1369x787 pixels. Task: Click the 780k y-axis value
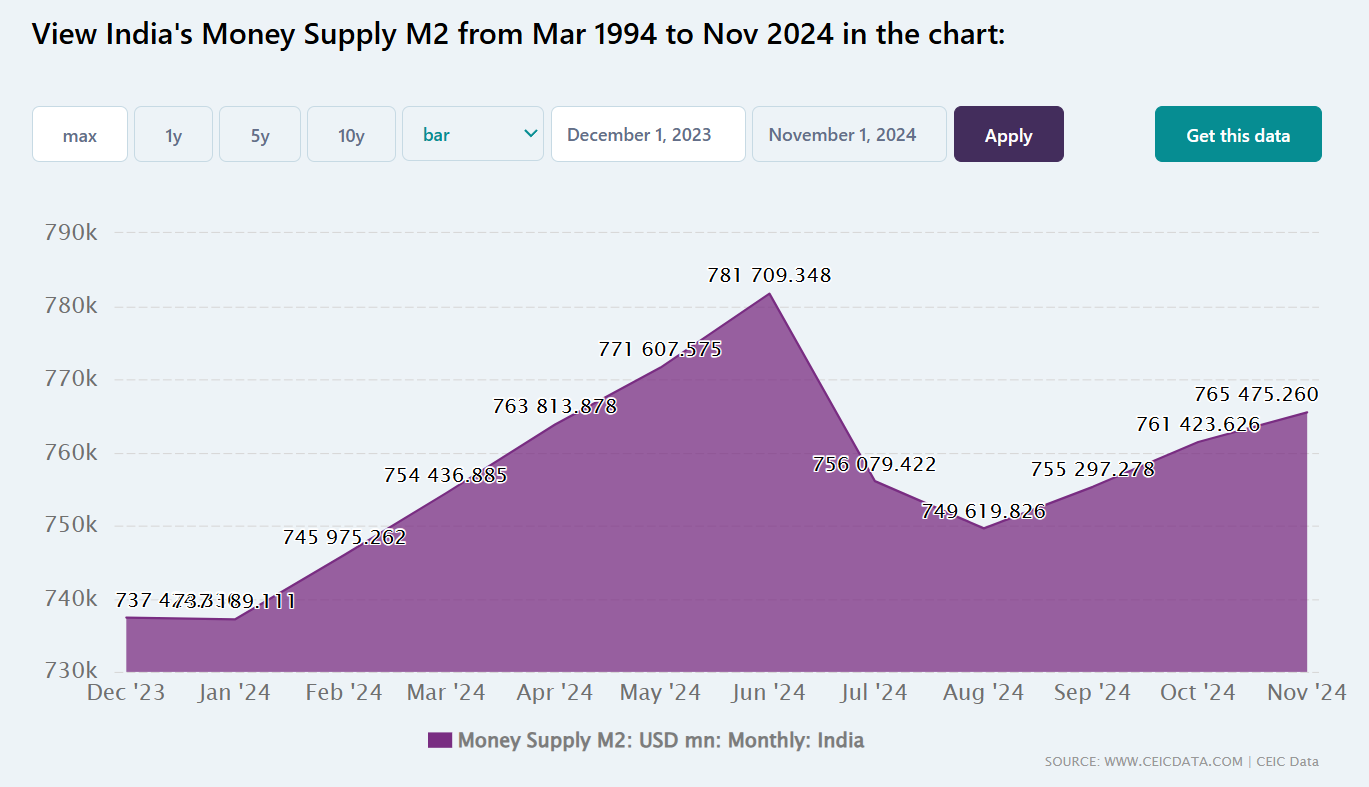pos(71,306)
